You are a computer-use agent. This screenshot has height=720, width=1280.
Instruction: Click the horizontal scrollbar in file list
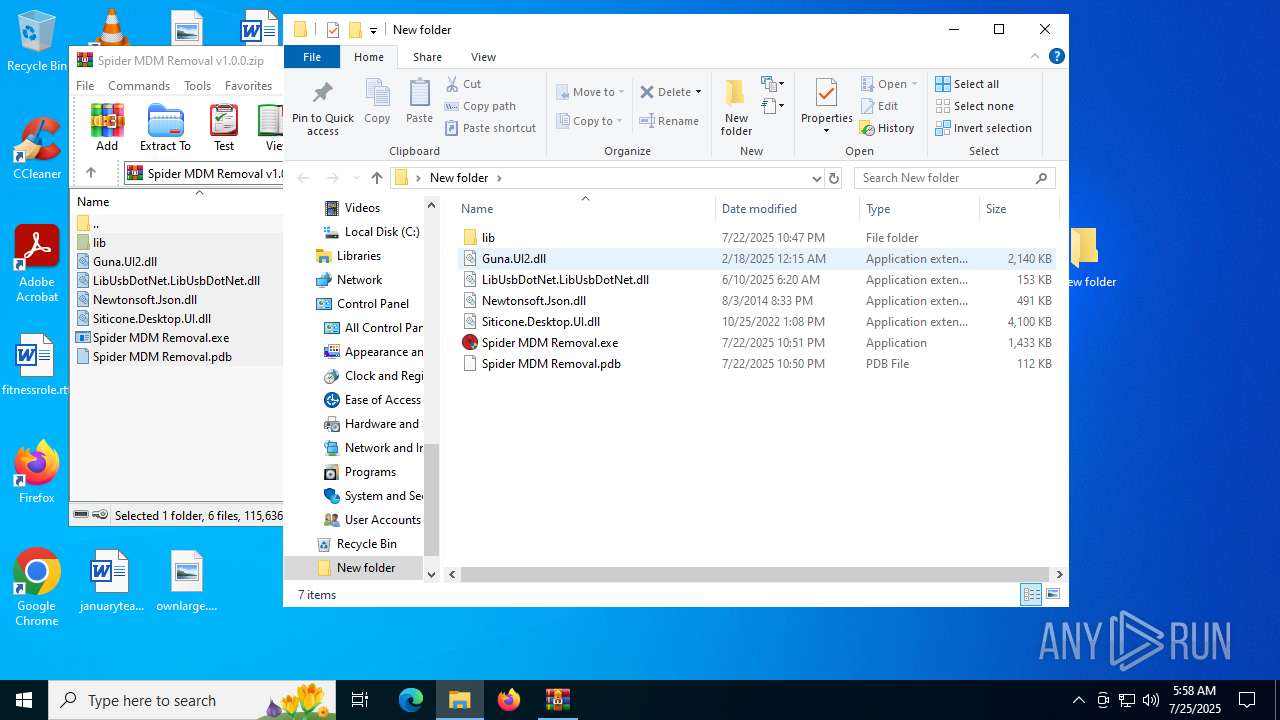757,574
